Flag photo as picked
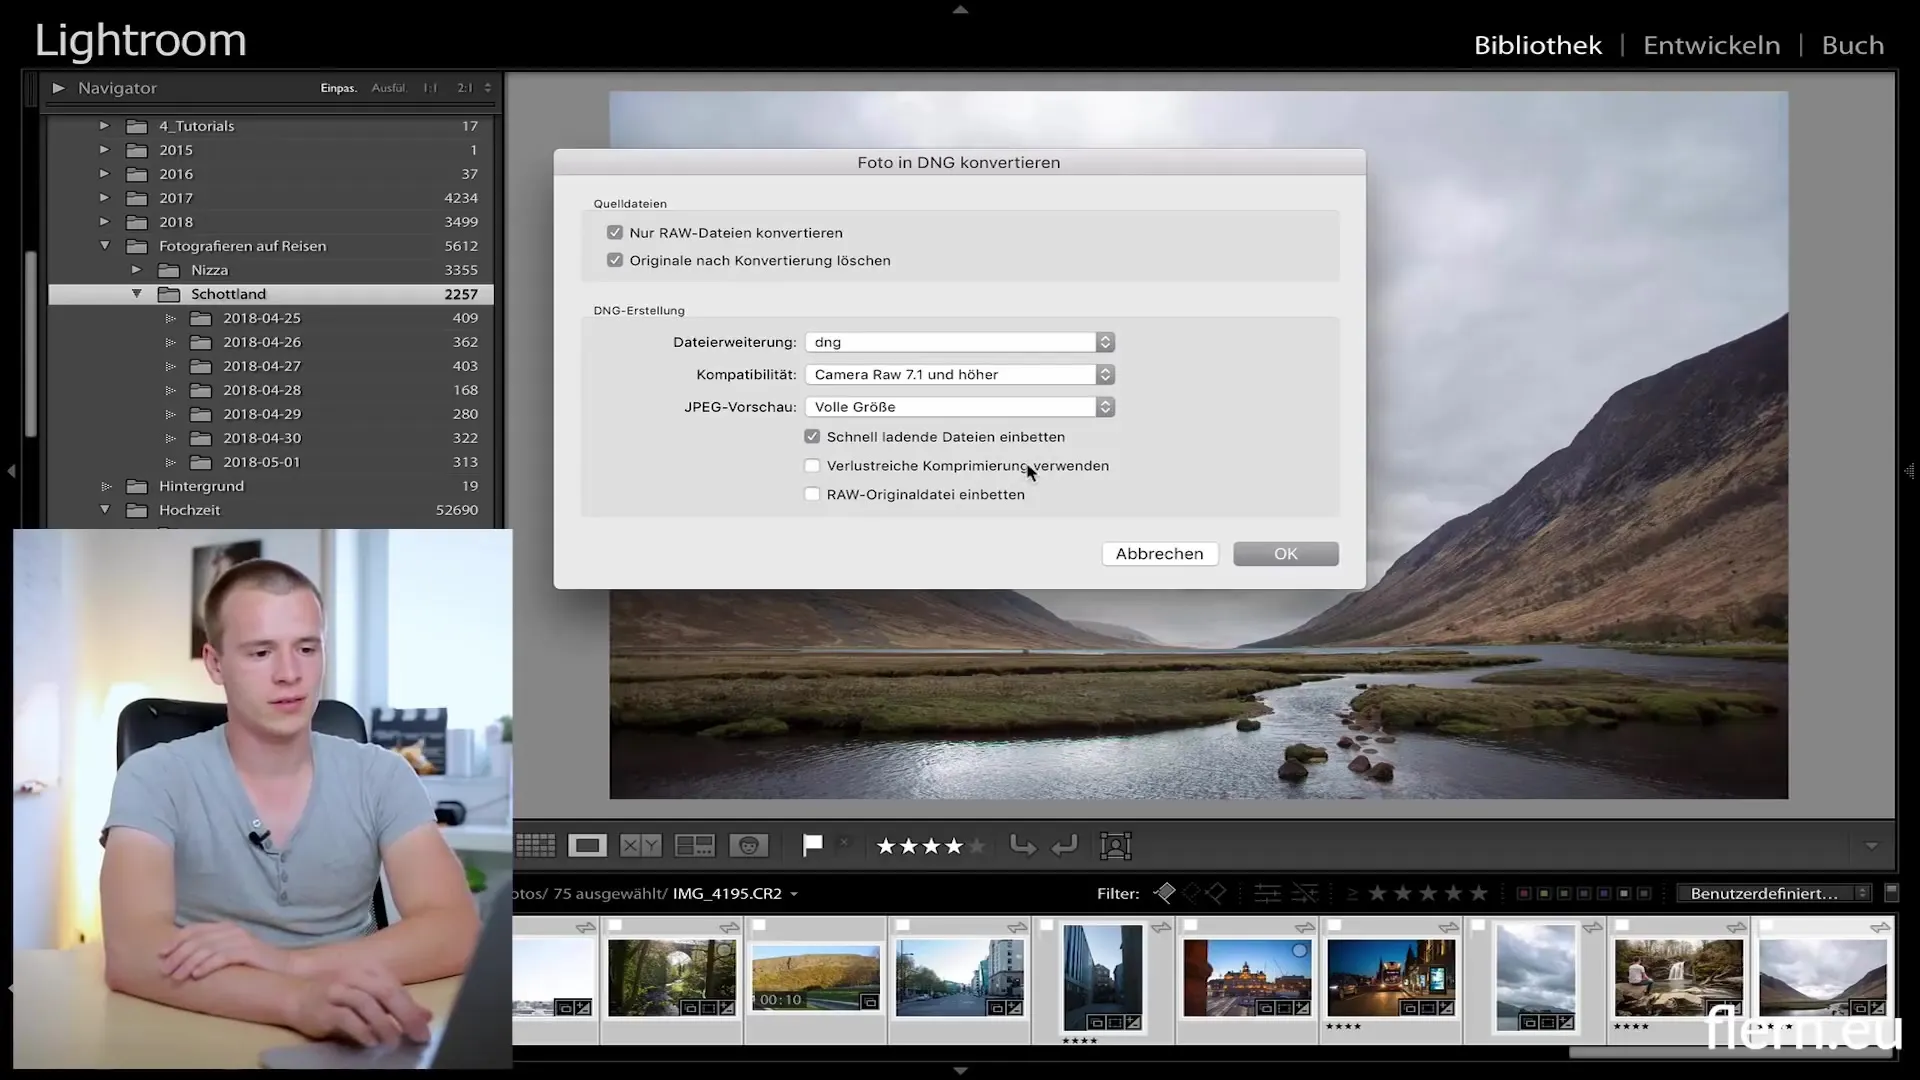This screenshot has width=1920, height=1080. 812,846
